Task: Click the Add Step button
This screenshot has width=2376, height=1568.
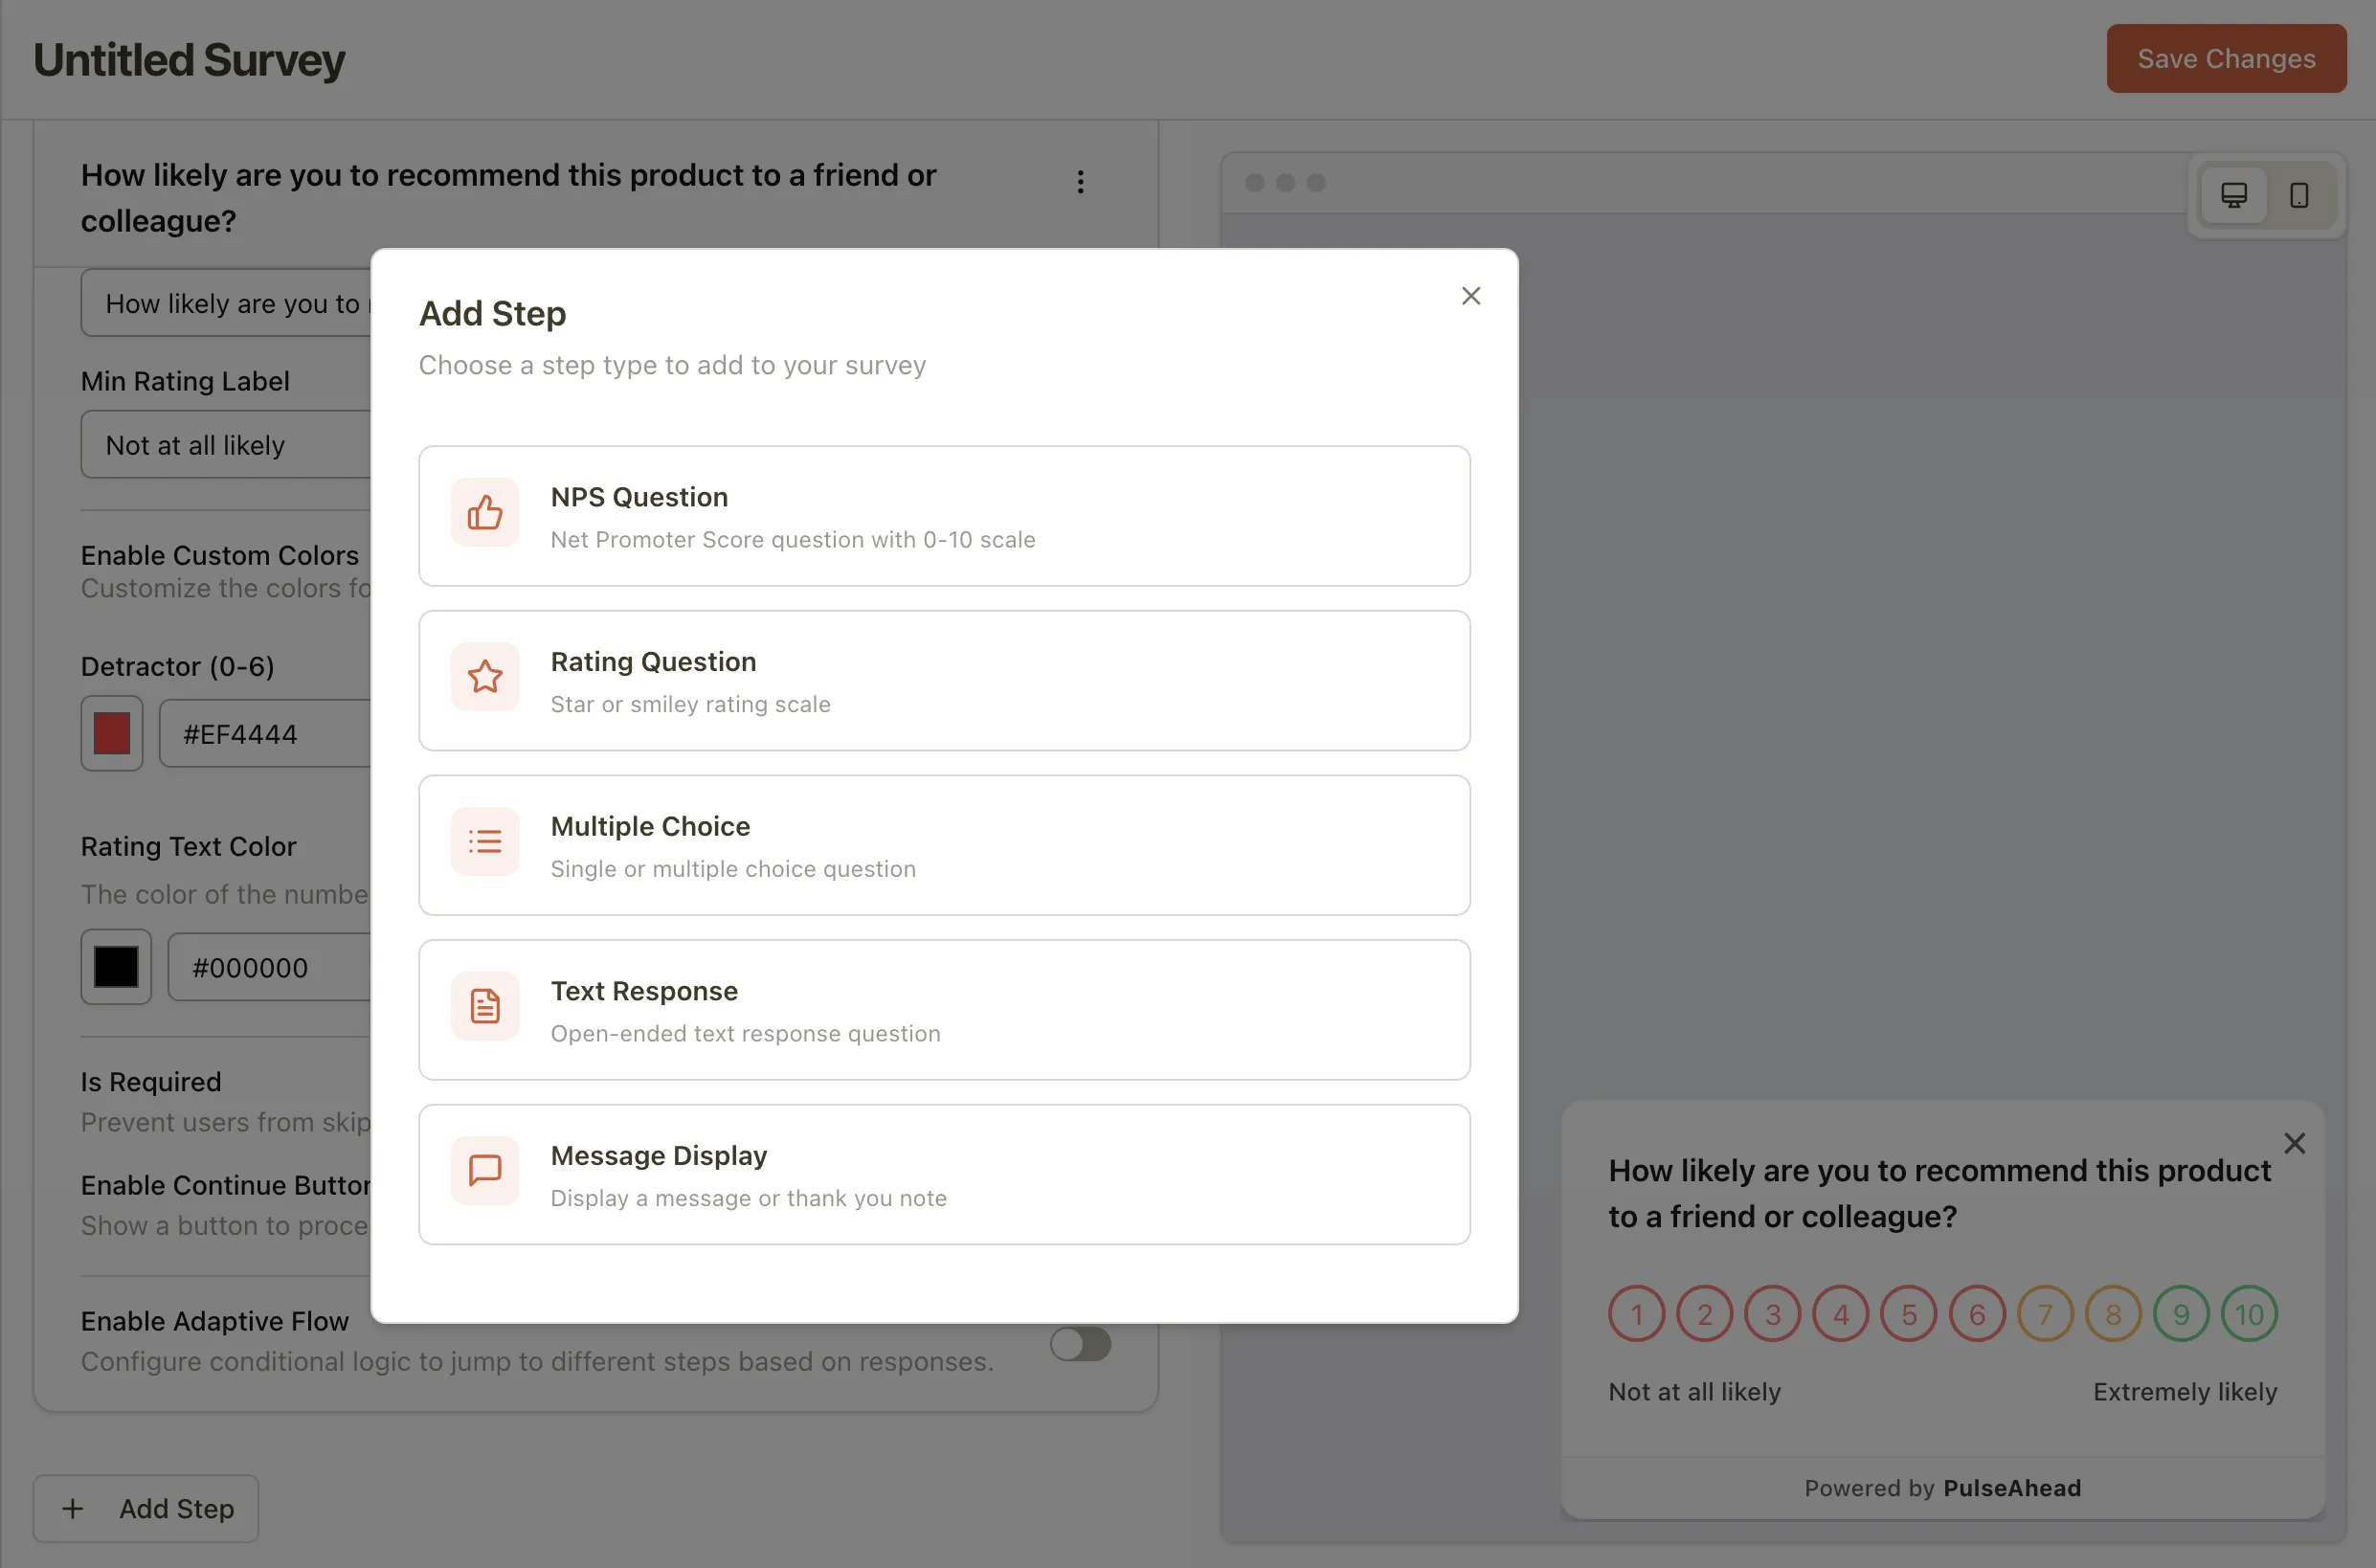Action: click(145, 1508)
